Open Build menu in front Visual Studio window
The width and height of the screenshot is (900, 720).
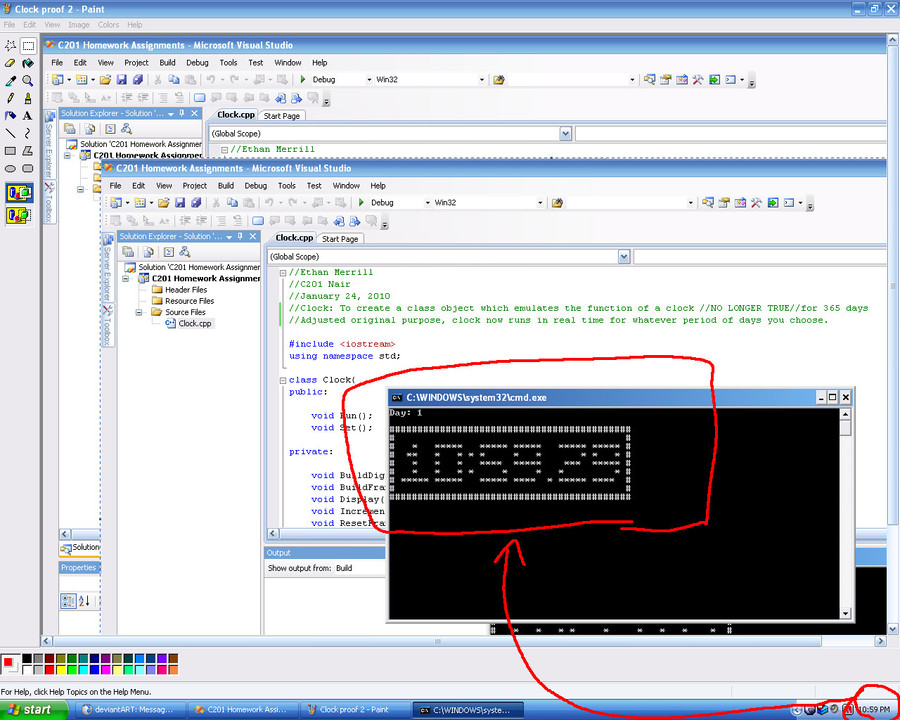click(226, 185)
